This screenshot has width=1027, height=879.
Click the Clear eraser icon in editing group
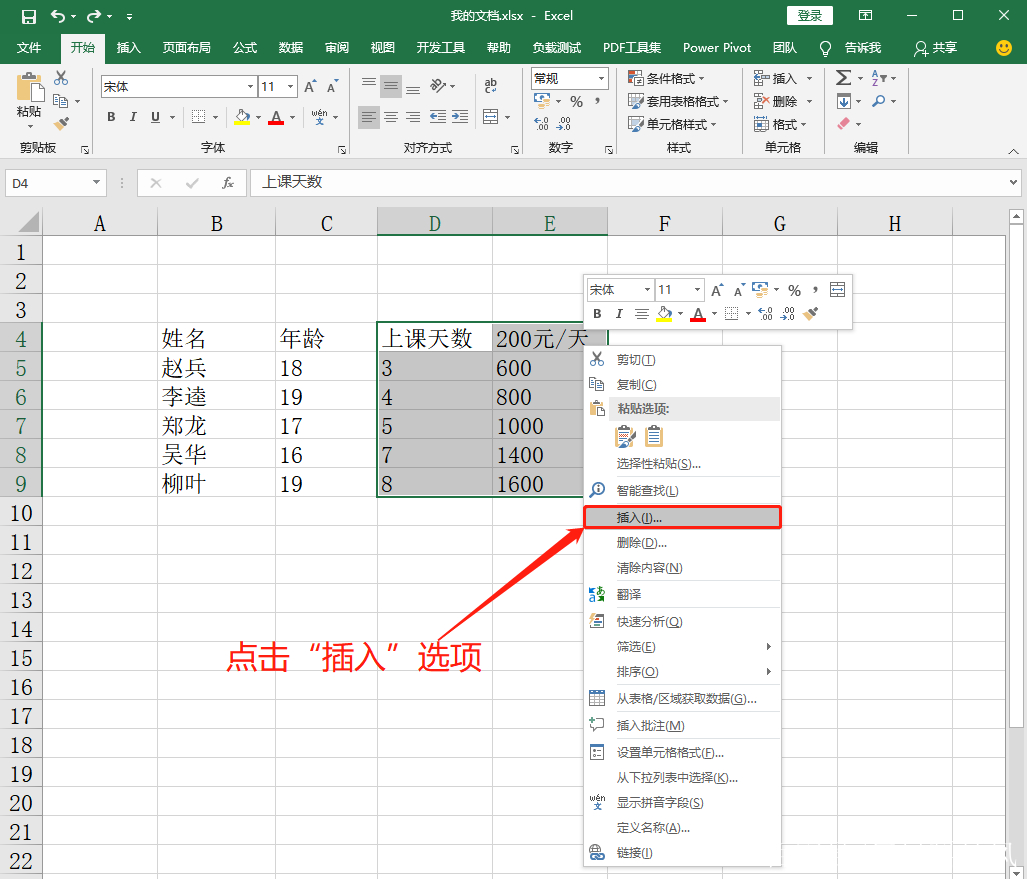pos(844,123)
